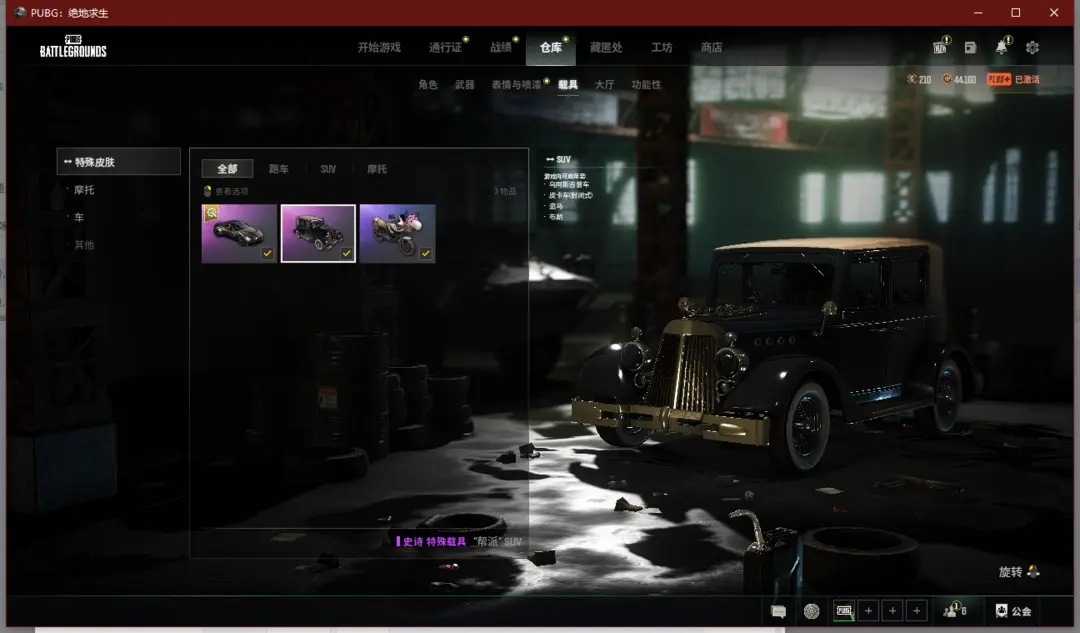Select the black sports car skin thumbnail
Image resolution: width=1080 pixels, height=633 pixels.
[239, 233]
